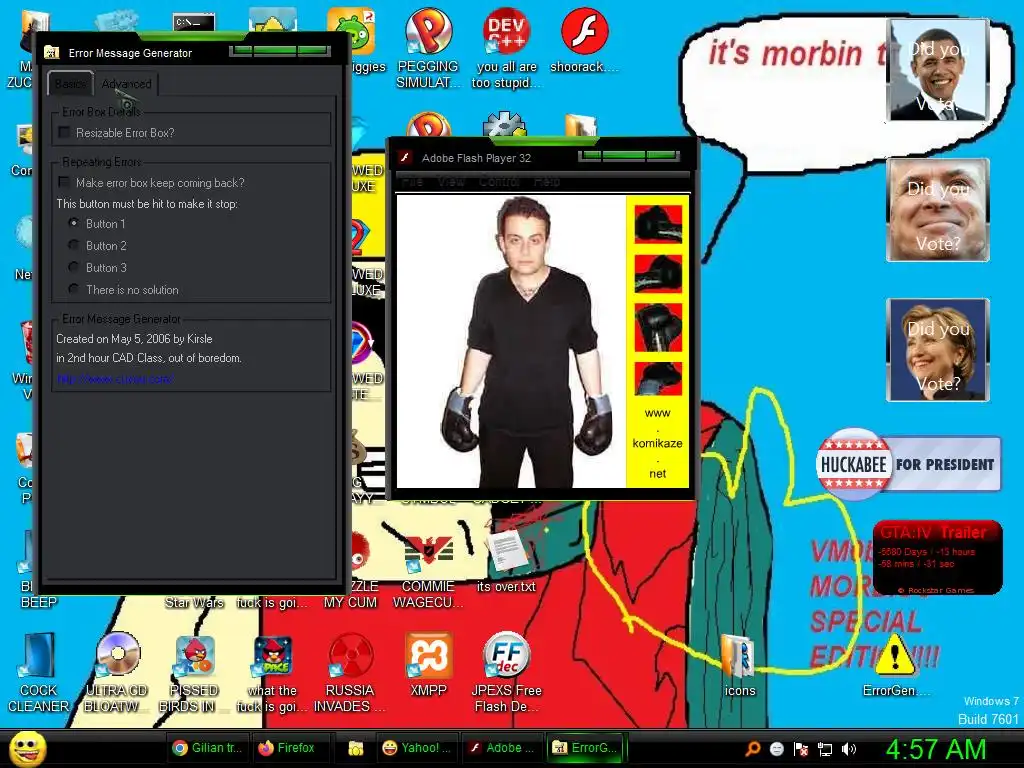Click the blue hyperlink in Error Message Generator
The height and width of the screenshot is (768, 1024).
(x=114, y=379)
